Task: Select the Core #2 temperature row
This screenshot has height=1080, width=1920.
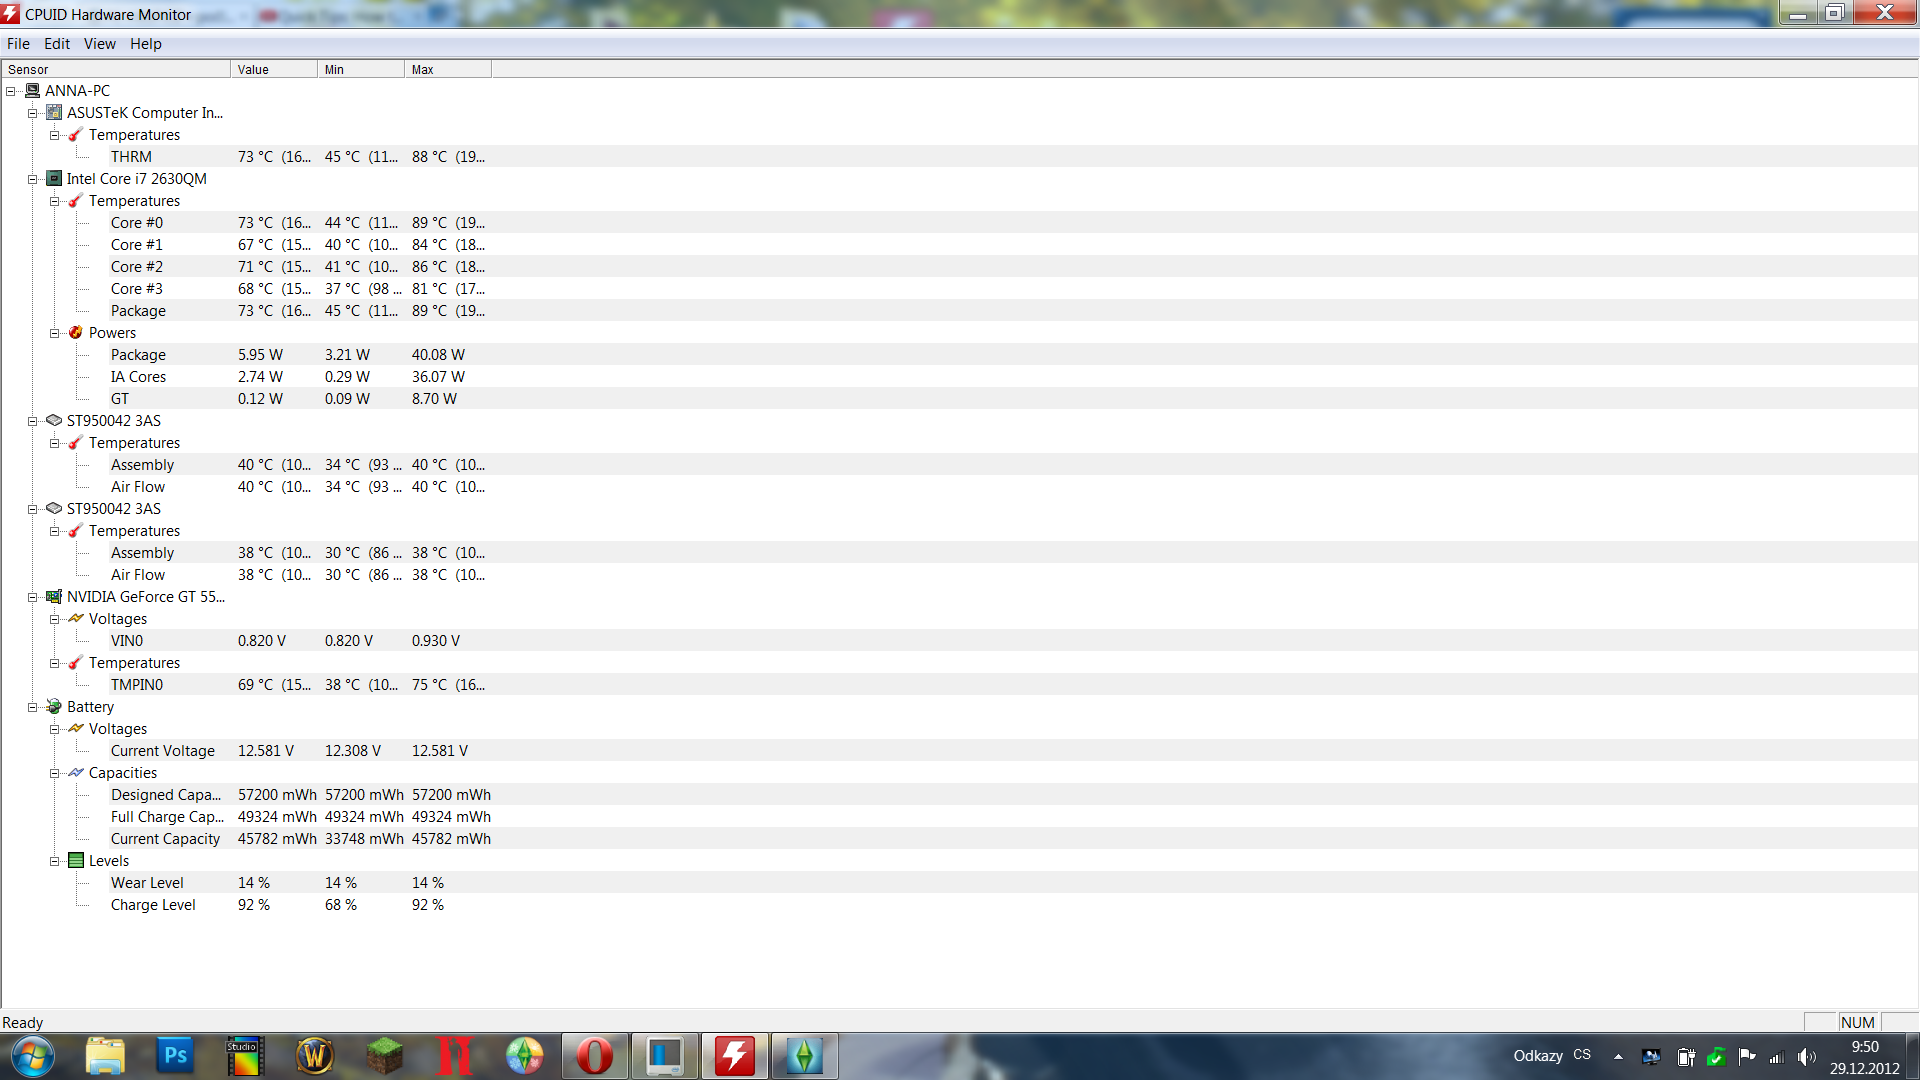Action: [x=137, y=267]
